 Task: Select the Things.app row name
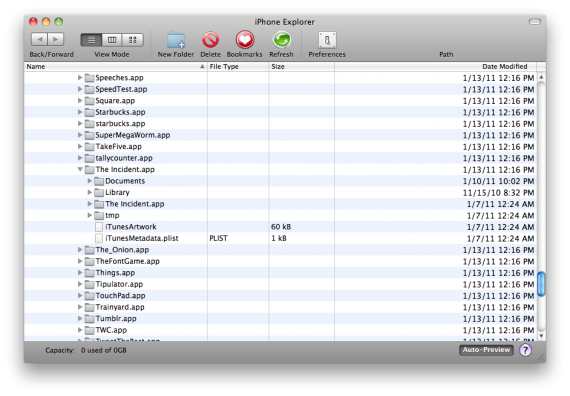tap(115, 273)
